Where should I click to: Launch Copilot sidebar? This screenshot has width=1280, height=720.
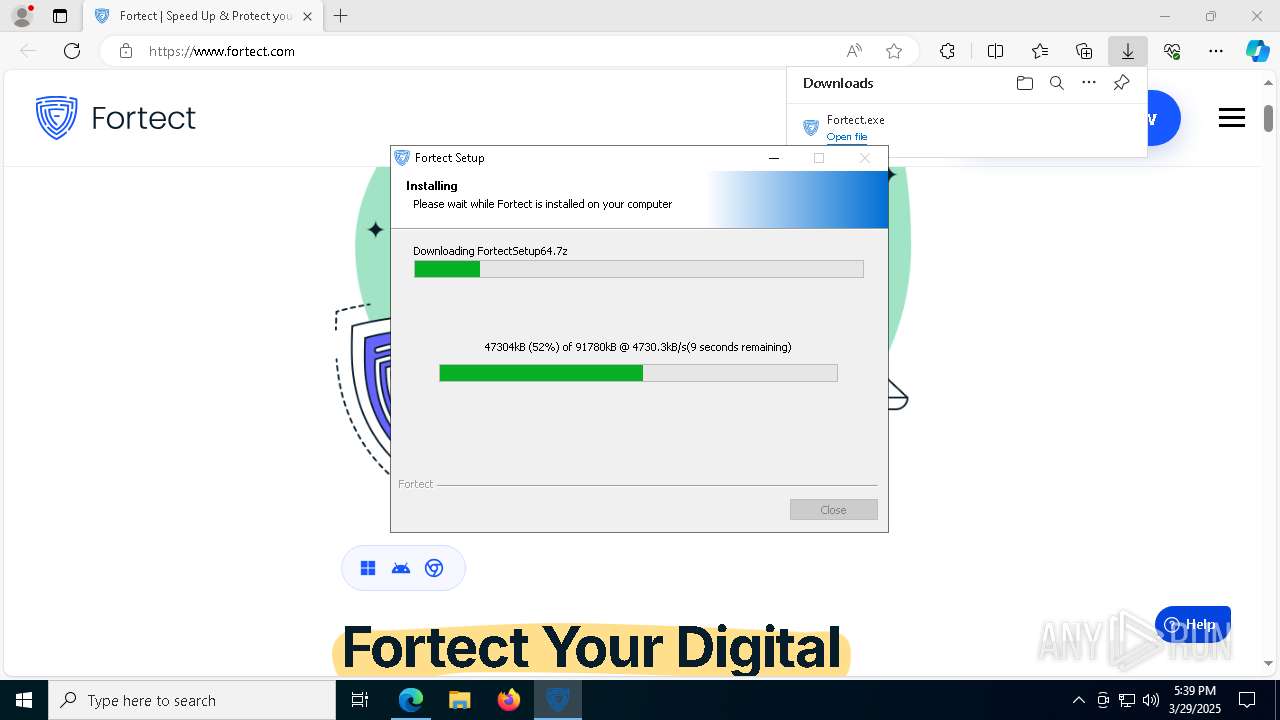click(1257, 51)
